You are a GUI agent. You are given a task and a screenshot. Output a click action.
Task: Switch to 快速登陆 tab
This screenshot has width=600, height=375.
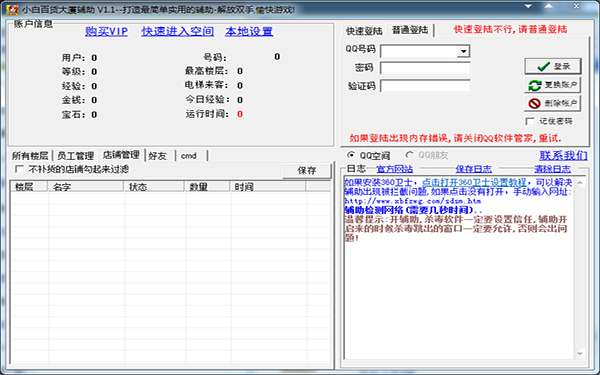coord(364,31)
